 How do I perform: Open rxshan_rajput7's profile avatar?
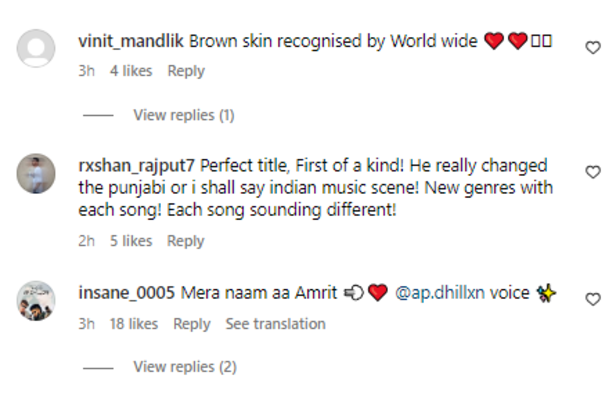tap(37, 173)
